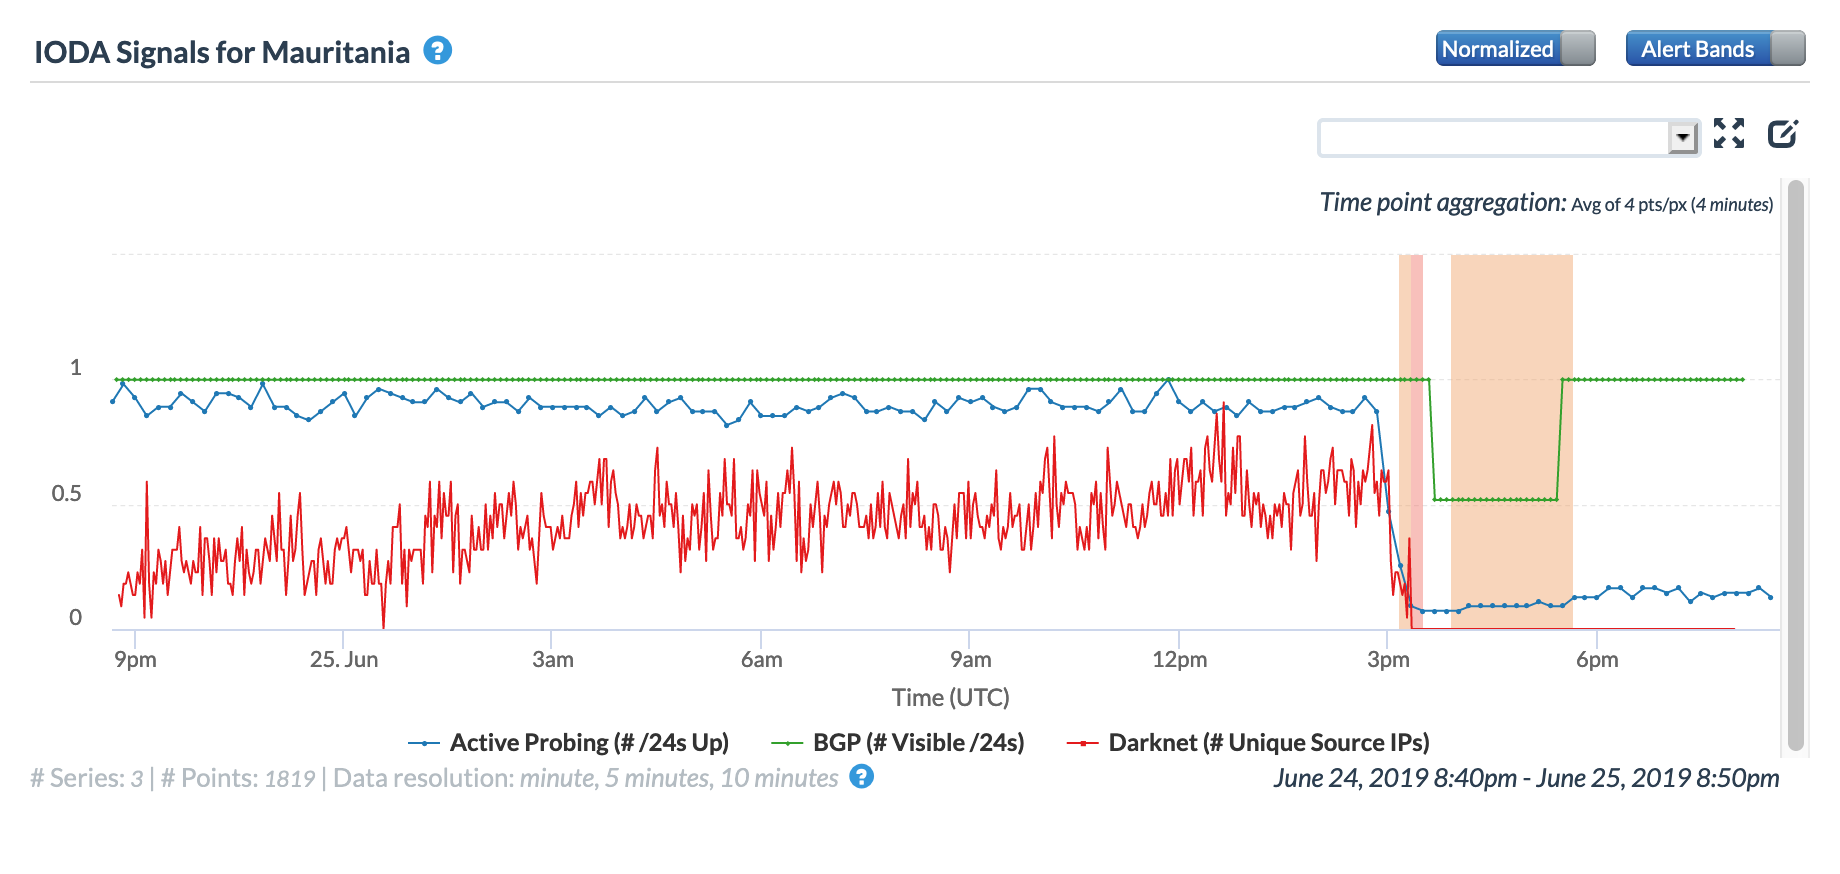Click the data resolution help icon

click(x=861, y=777)
